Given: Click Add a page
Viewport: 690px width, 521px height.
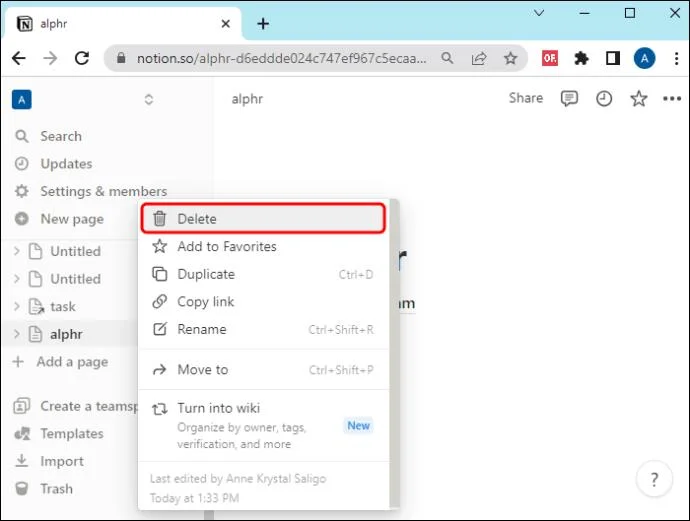Looking at the screenshot, I should point(61,362).
